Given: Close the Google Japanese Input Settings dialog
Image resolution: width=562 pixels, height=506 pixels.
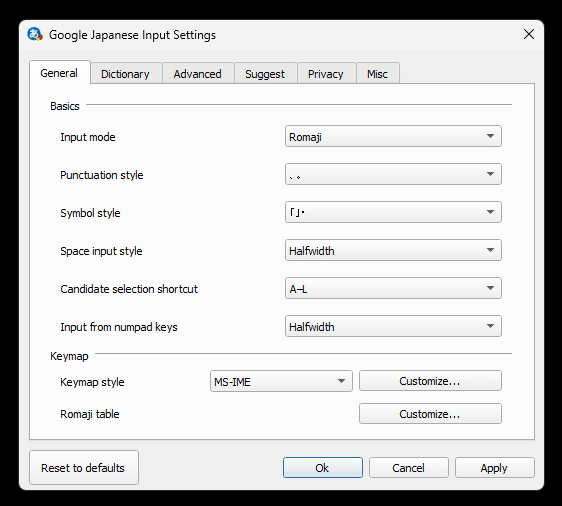Looking at the screenshot, I should (x=529, y=34).
